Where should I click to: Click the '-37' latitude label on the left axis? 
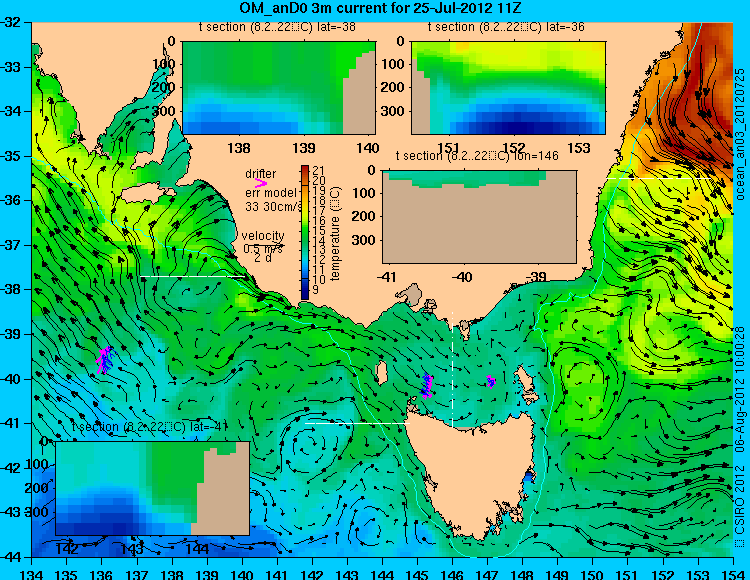coord(12,245)
